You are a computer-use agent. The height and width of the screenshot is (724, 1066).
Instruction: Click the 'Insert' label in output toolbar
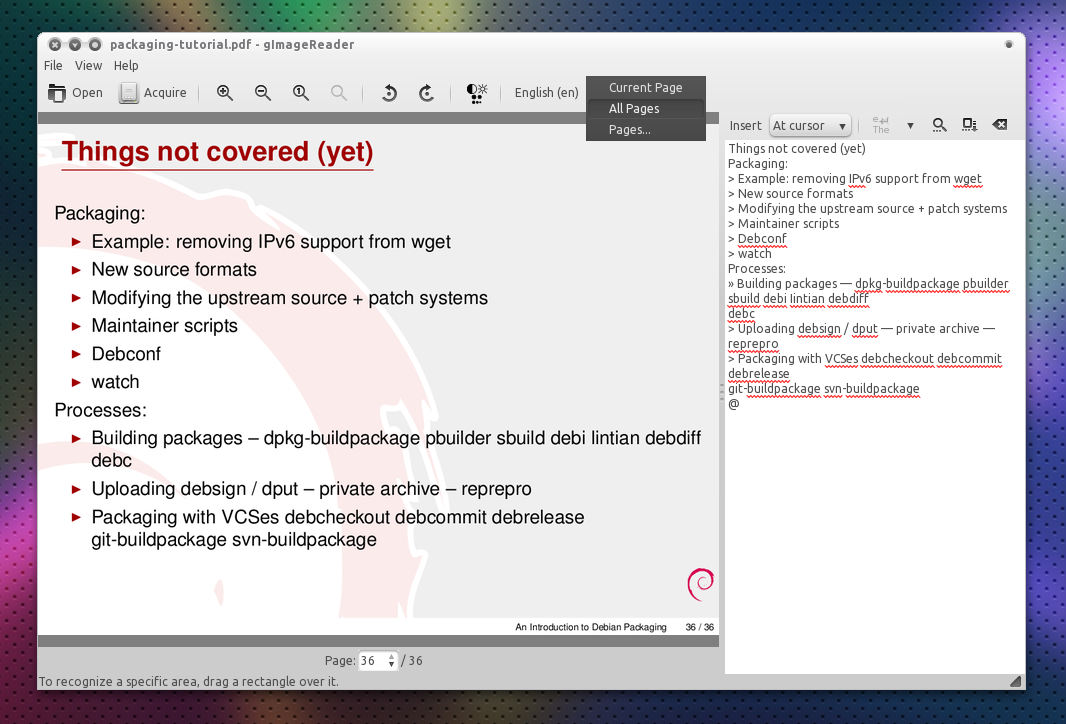point(745,126)
